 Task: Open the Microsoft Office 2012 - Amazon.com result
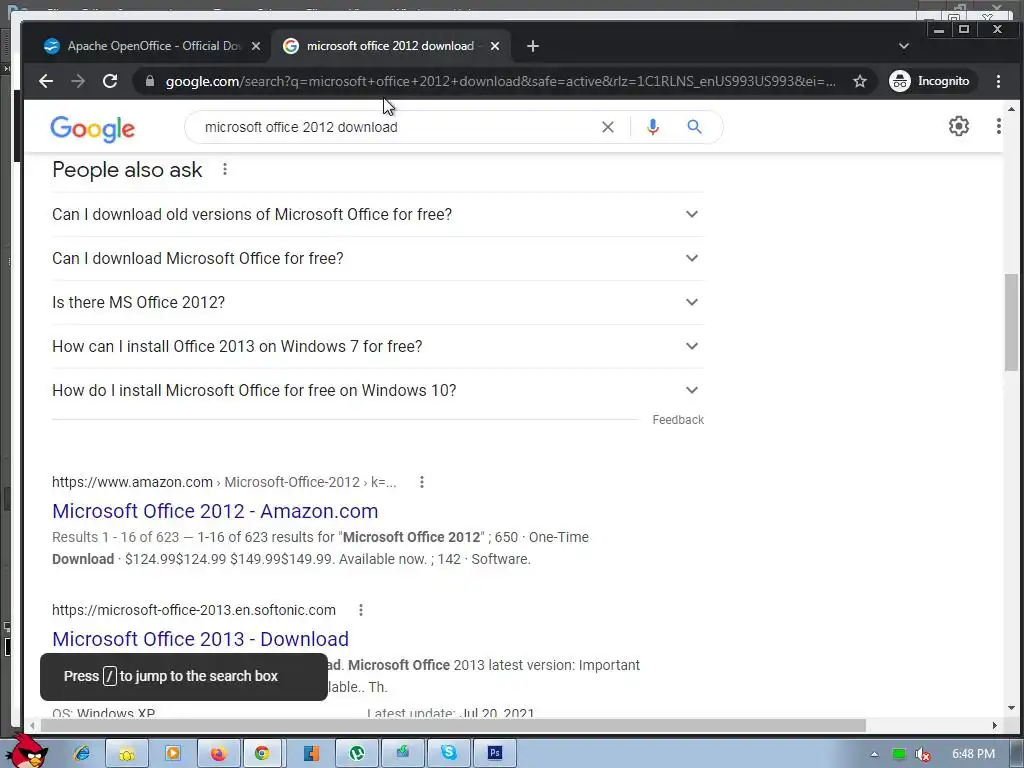click(x=215, y=511)
